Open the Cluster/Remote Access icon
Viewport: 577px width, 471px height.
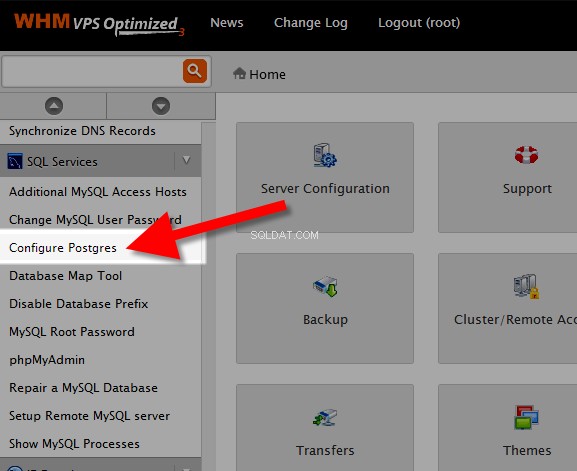(526, 286)
